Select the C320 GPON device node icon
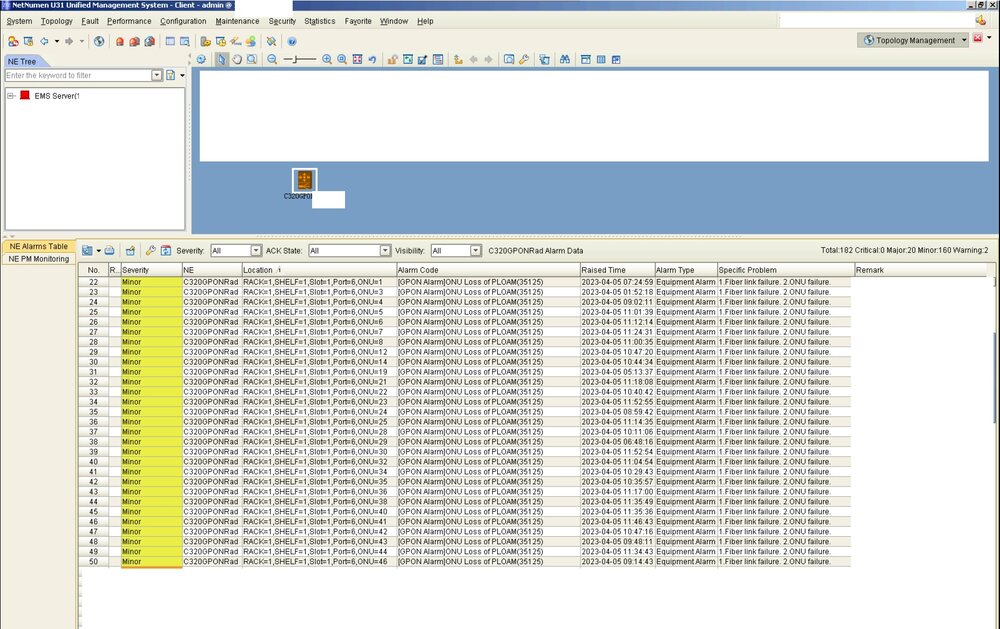This screenshot has height=629, width=1000. (x=305, y=180)
